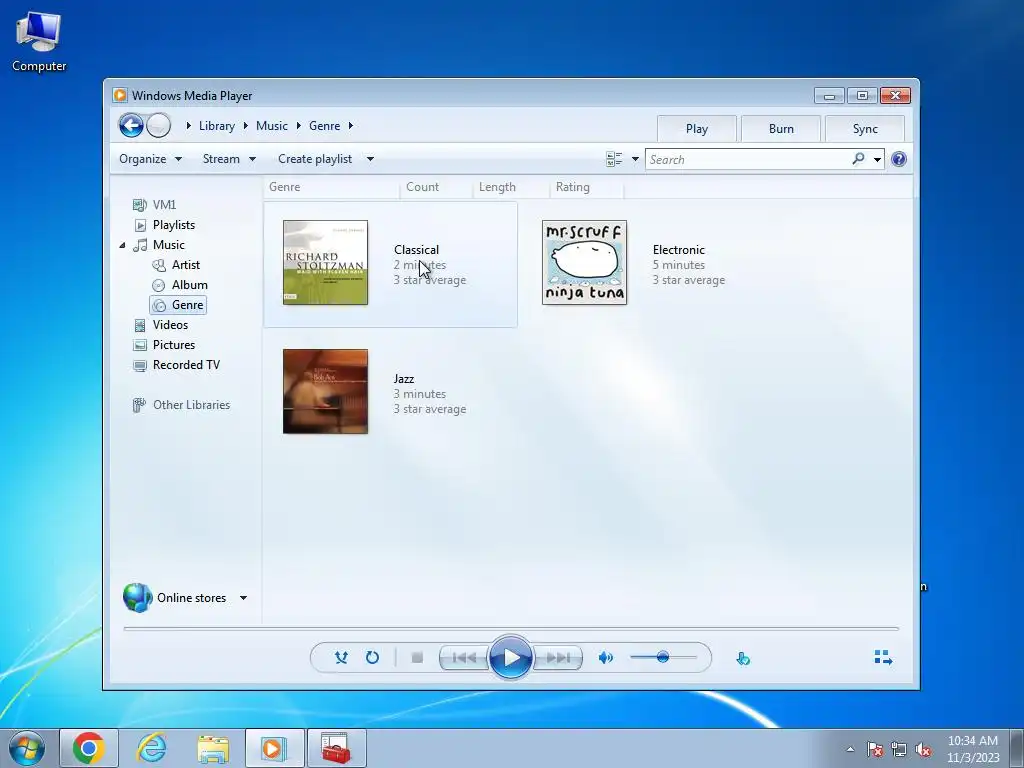
Task: Click the volume slider handle
Action: click(663, 657)
